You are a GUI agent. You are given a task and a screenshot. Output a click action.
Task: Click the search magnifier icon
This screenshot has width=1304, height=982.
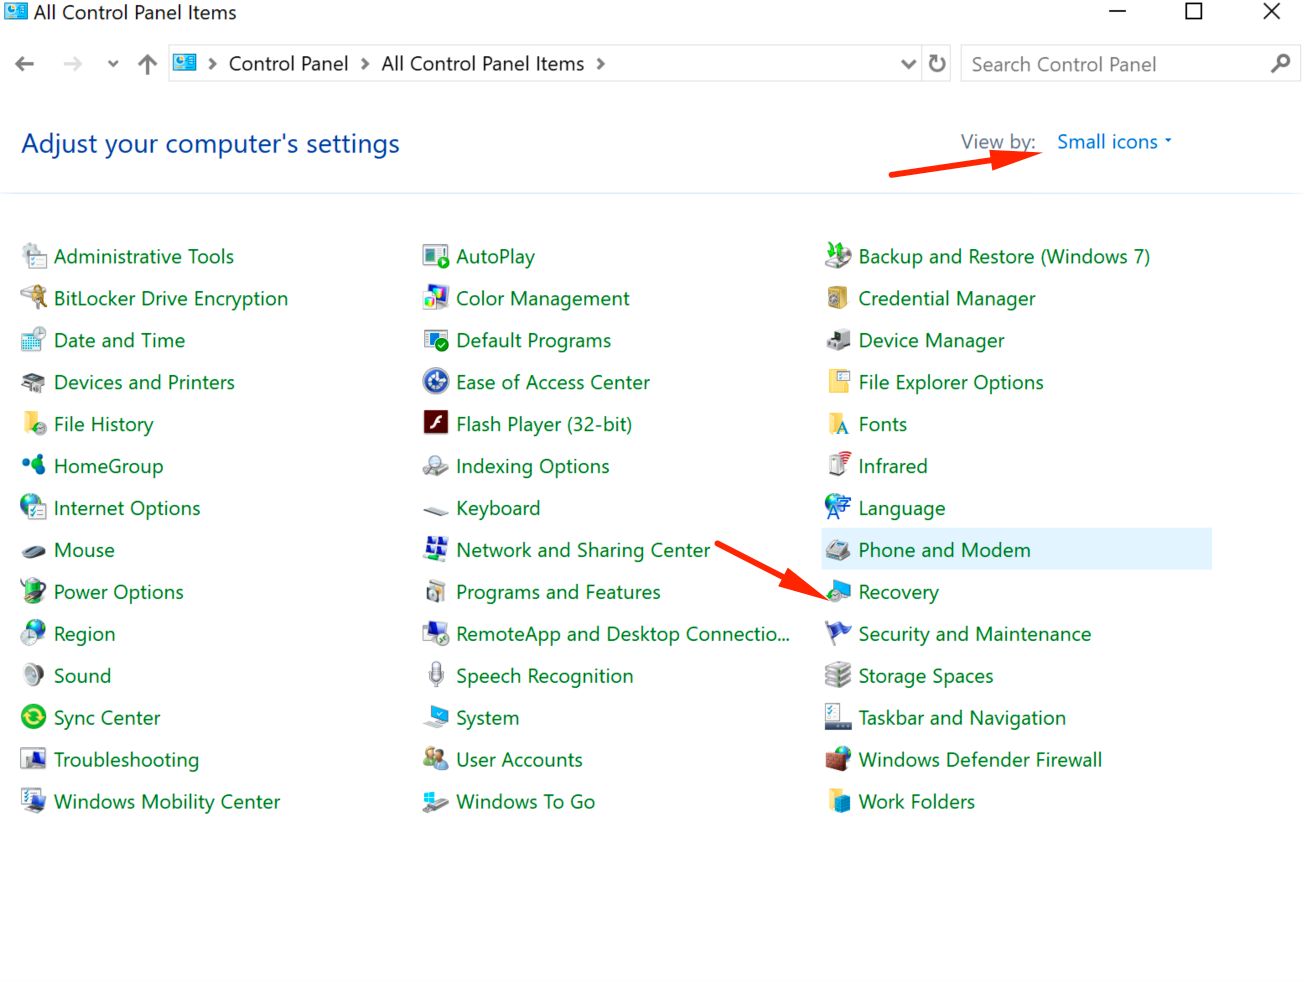[1280, 64]
